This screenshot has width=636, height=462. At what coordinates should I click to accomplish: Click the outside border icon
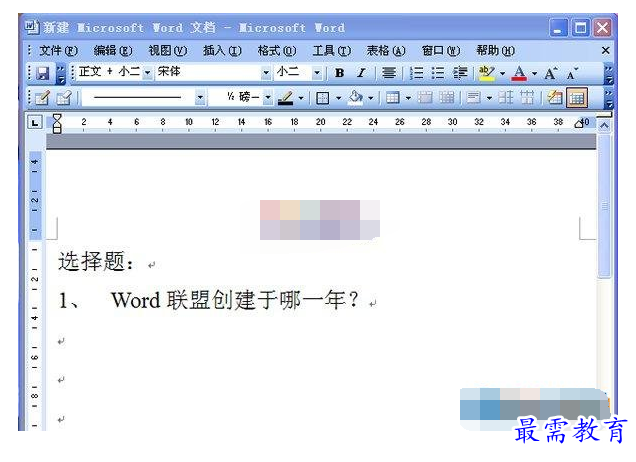coord(322,98)
